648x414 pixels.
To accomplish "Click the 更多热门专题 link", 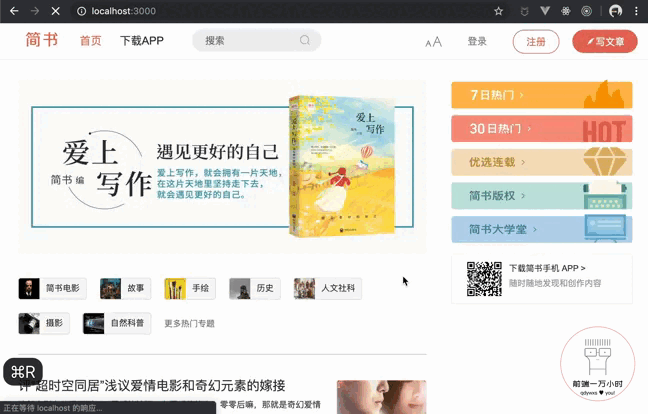I will coord(189,323).
